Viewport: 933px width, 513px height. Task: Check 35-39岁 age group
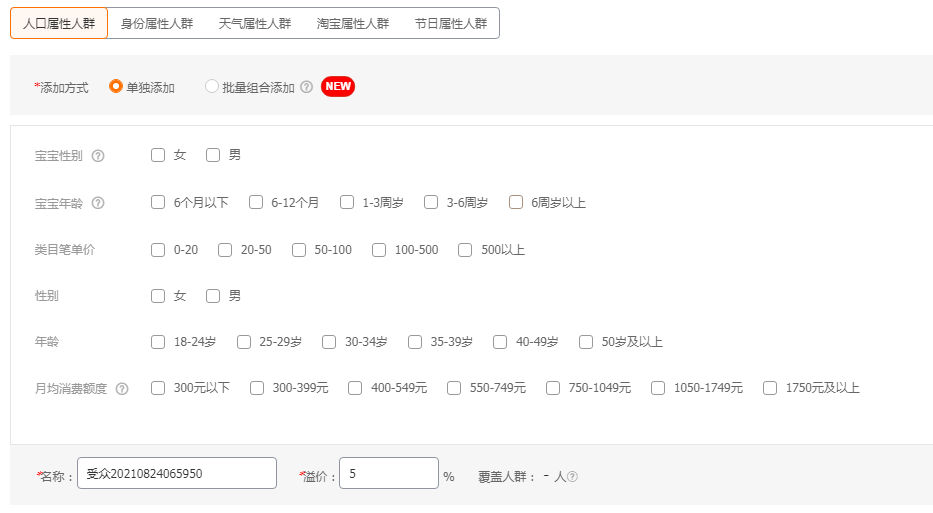coord(415,342)
